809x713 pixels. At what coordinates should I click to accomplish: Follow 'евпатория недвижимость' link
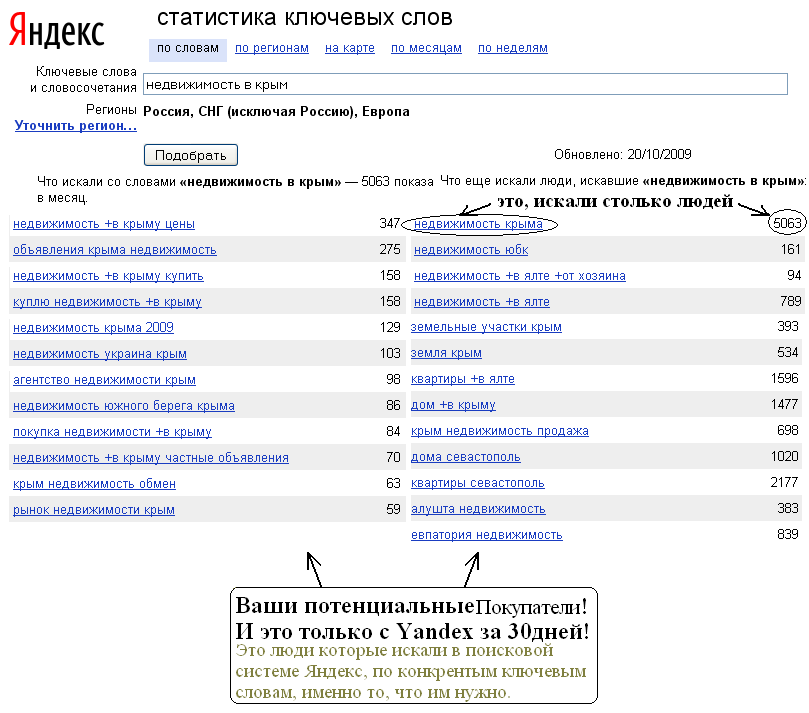487,535
